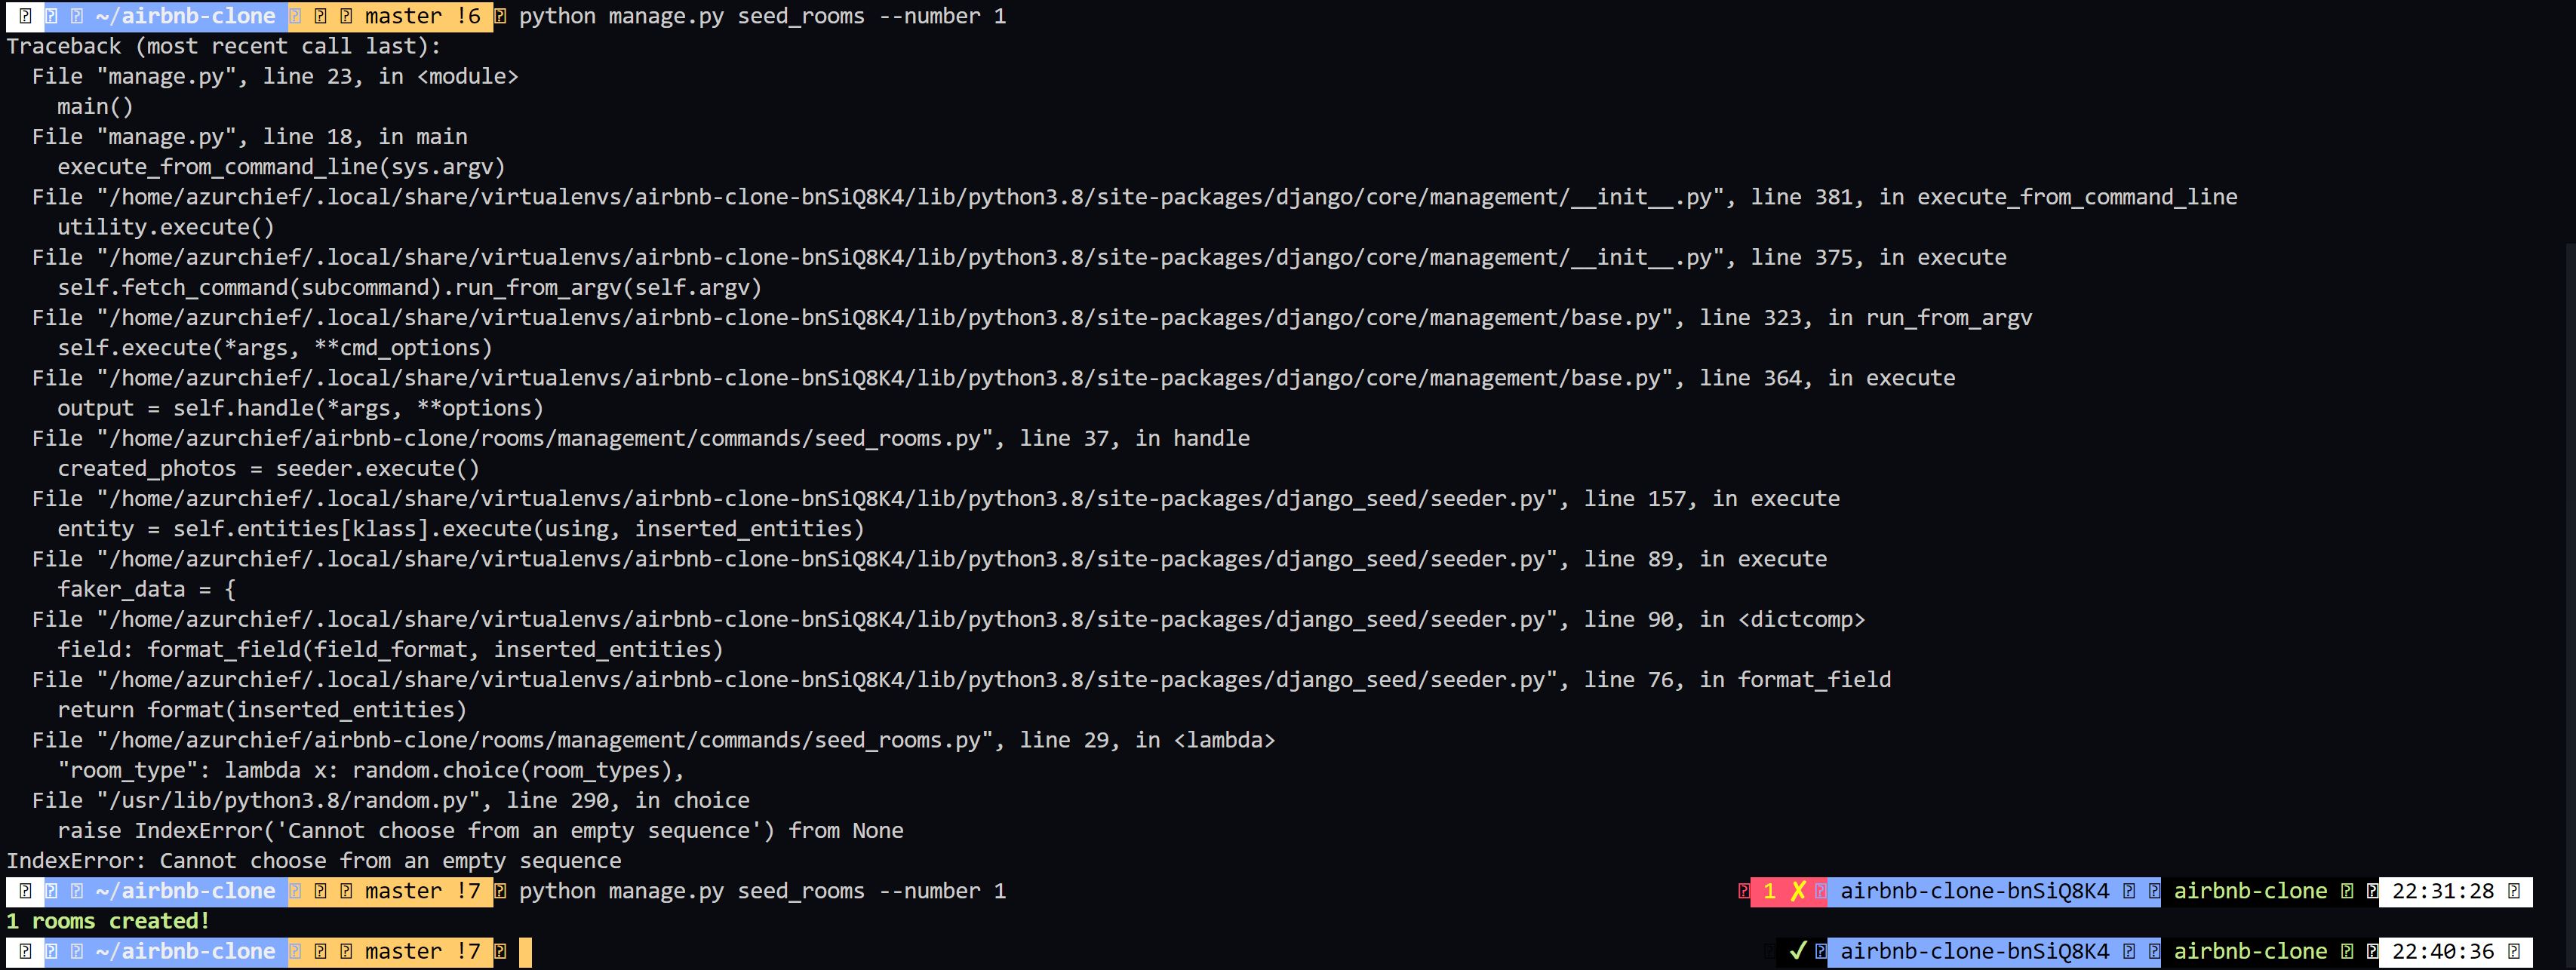Open manage.py line 23 module file reference
The width and height of the screenshot is (2576, 970).
(x=166, y=76)
